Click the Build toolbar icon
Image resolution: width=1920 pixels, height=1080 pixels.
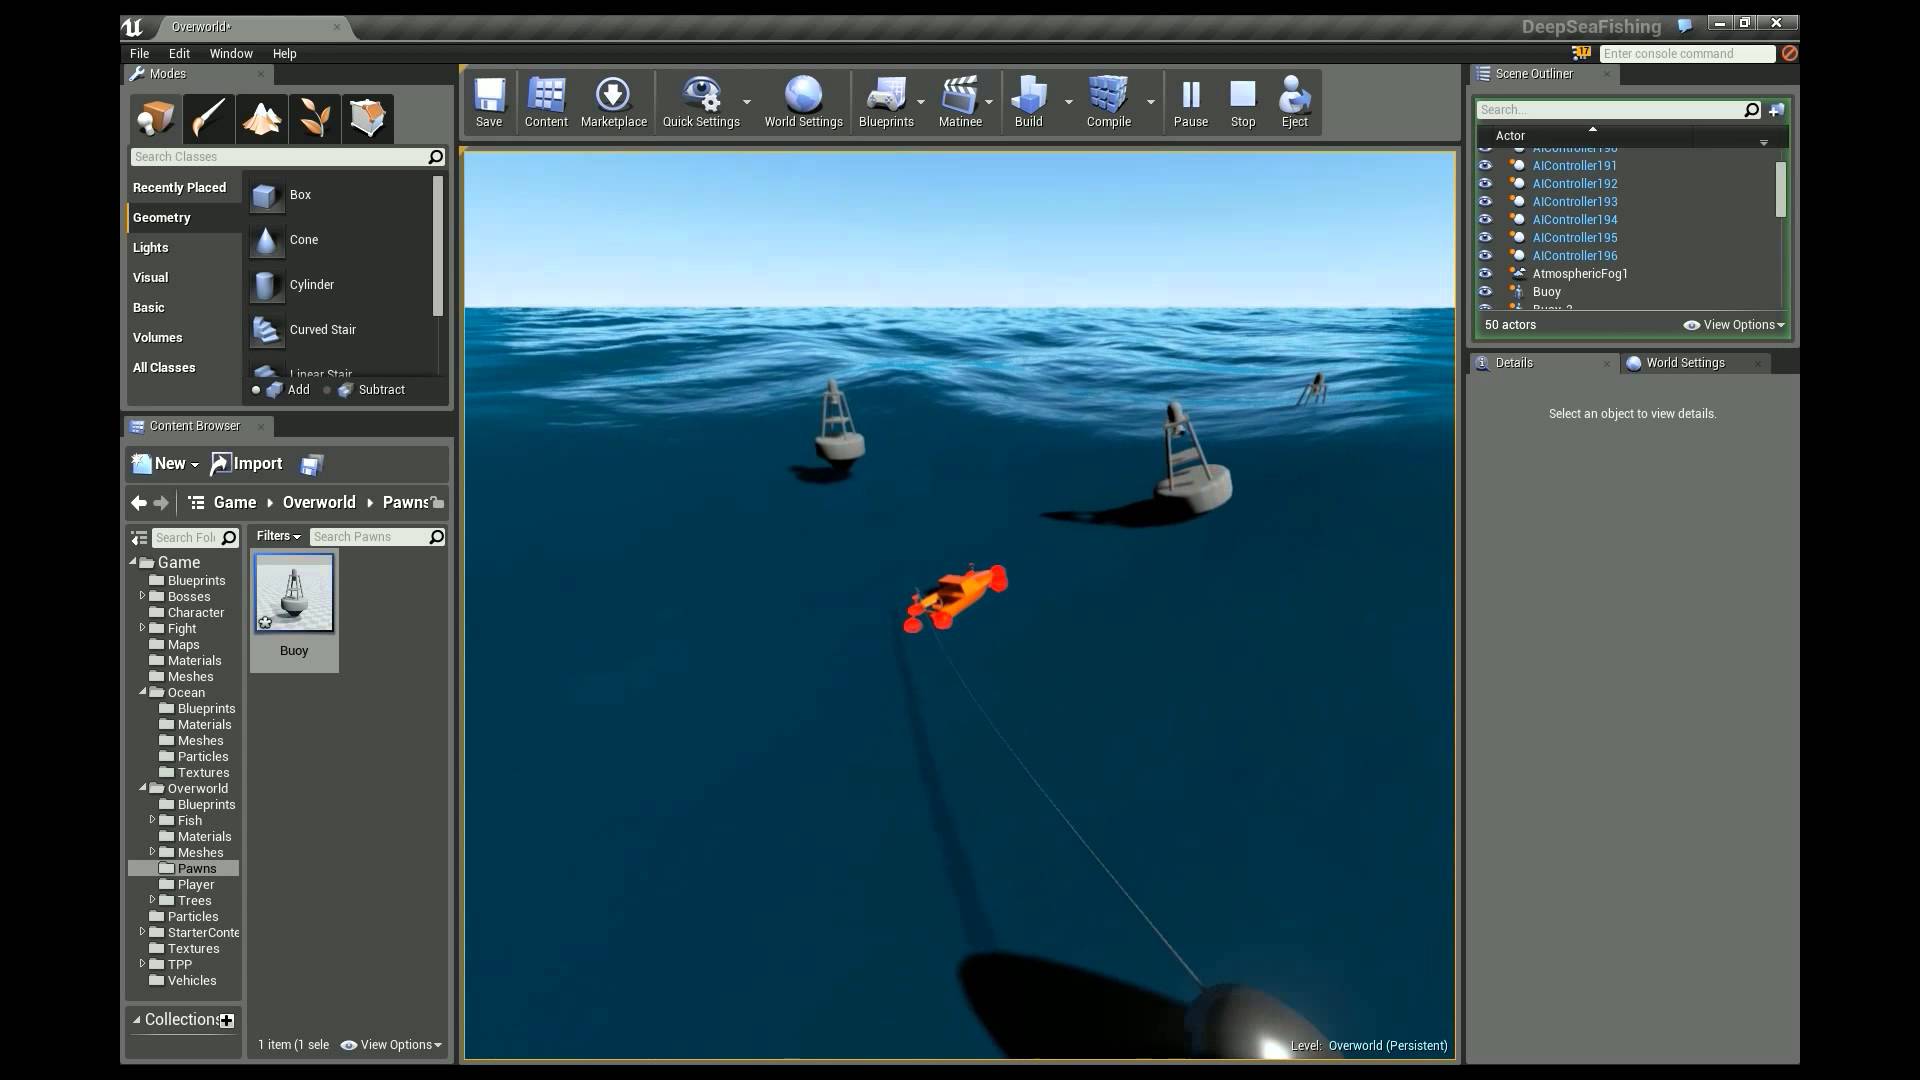coord(1028,102)
